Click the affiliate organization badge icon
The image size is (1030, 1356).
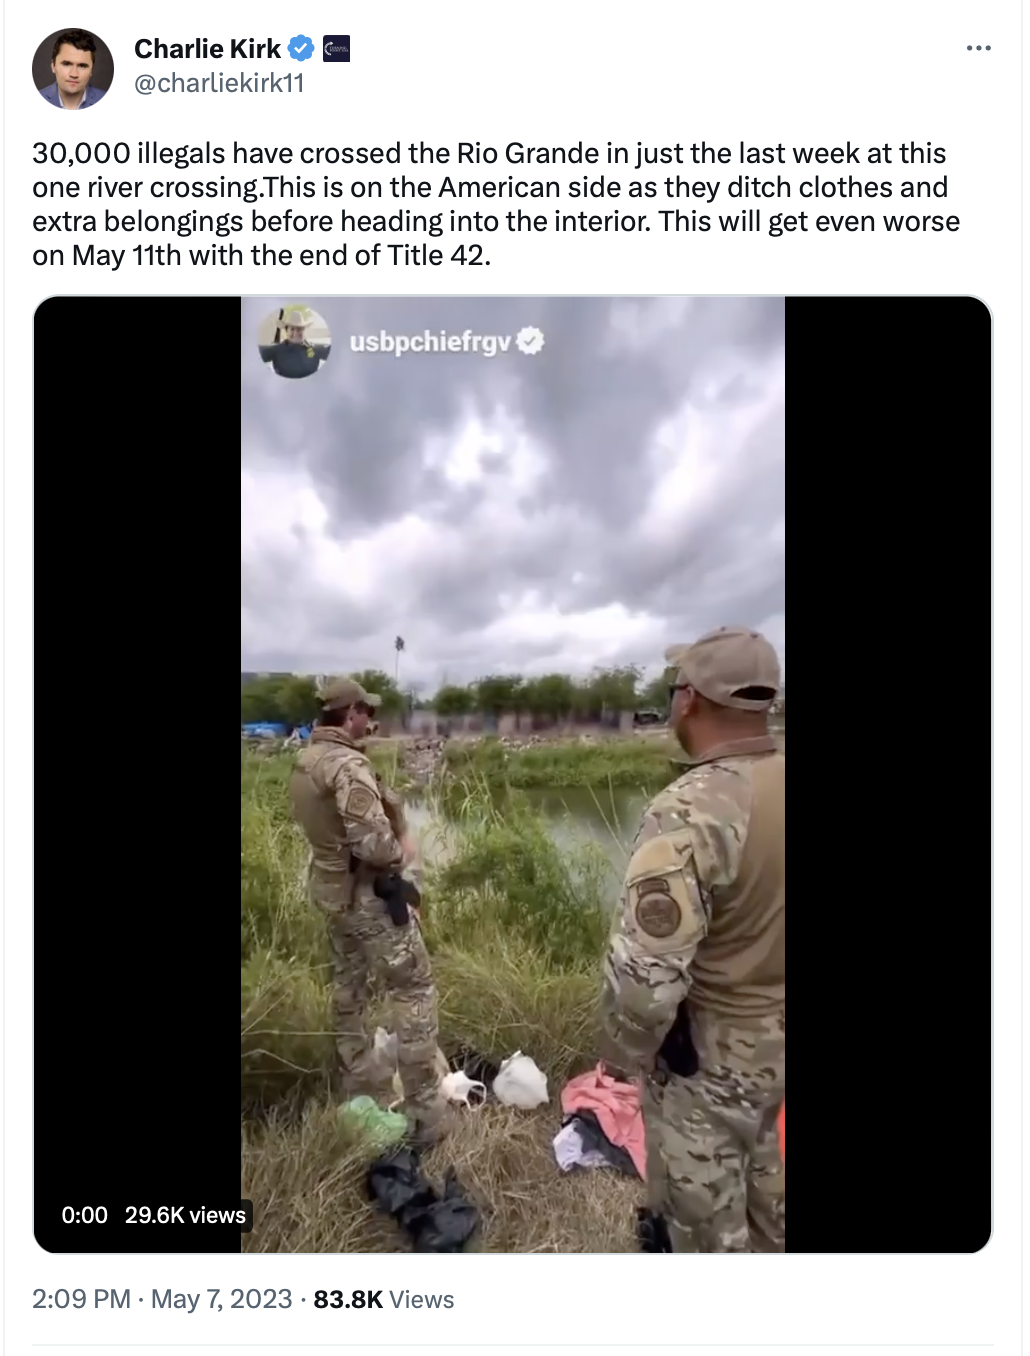[x=336, y=48]
